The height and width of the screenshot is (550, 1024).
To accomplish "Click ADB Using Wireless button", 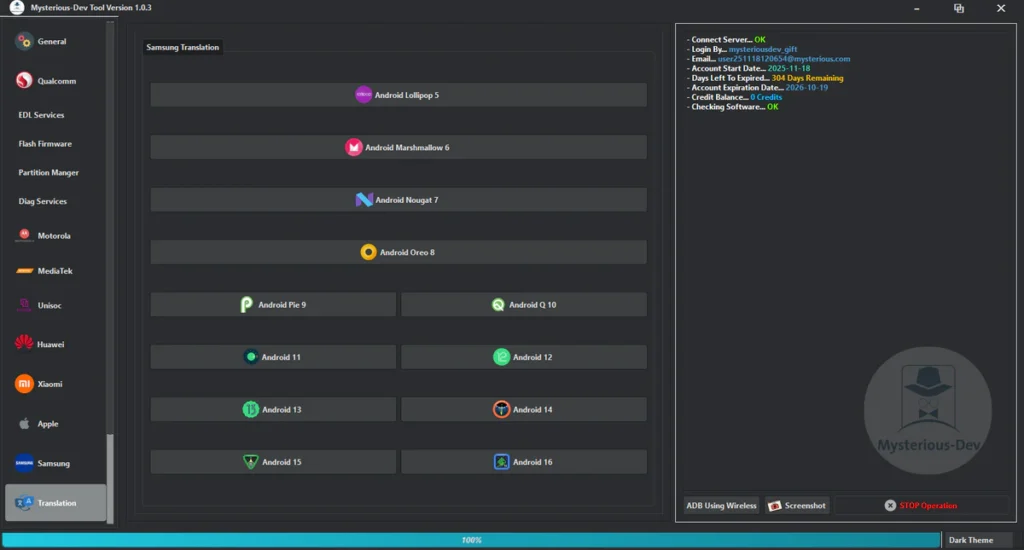I will 721,506.
